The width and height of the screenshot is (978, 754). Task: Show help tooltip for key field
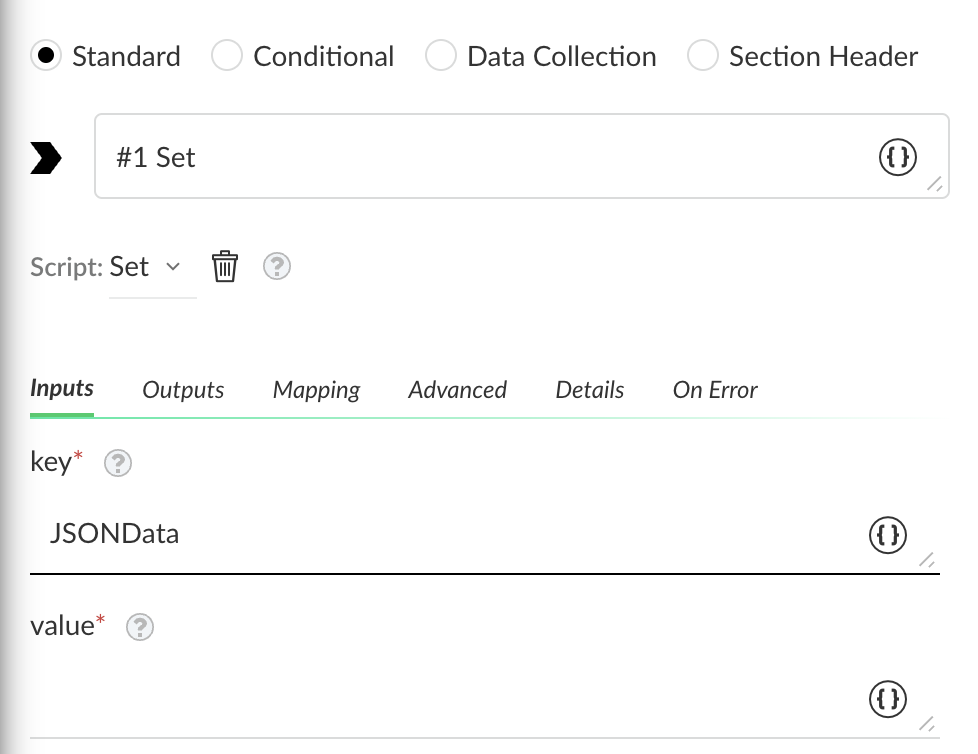pyautogui.click(x=118, y=463)
